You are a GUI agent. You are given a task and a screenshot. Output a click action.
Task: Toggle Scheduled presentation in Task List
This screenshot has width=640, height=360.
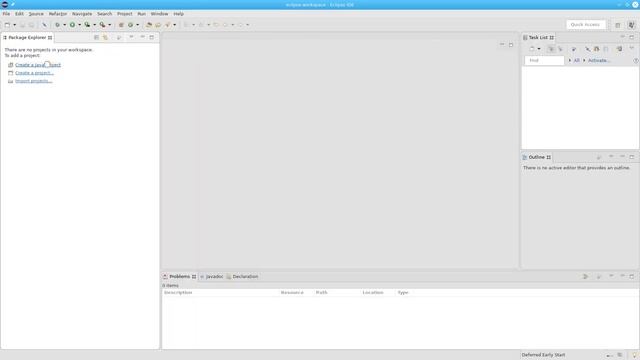[x=560, y=49]
